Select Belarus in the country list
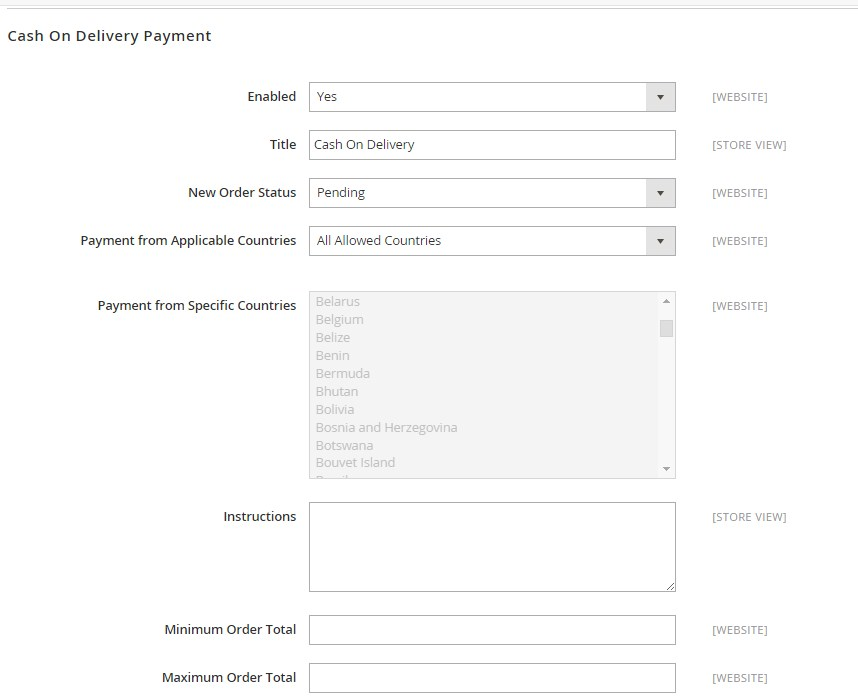Viewport: 858px width, 698px height. click(x=338, y=301)
